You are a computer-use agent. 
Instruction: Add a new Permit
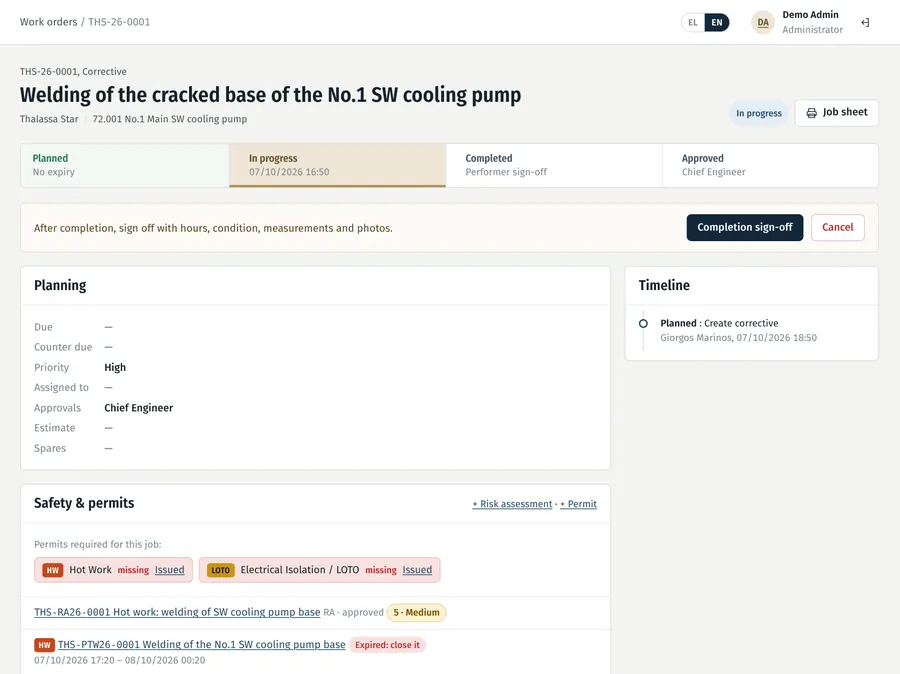579,503
